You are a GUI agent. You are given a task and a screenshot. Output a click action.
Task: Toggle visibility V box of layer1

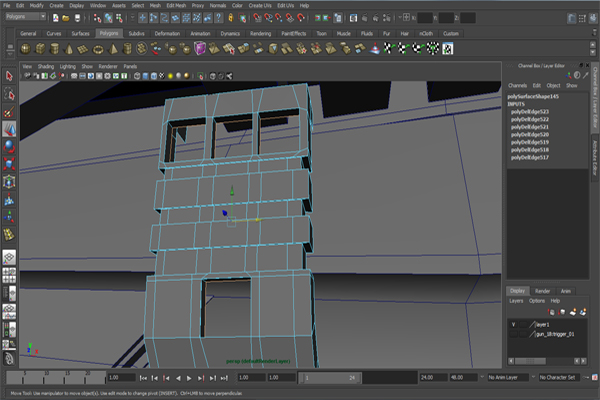pos(514,325)
